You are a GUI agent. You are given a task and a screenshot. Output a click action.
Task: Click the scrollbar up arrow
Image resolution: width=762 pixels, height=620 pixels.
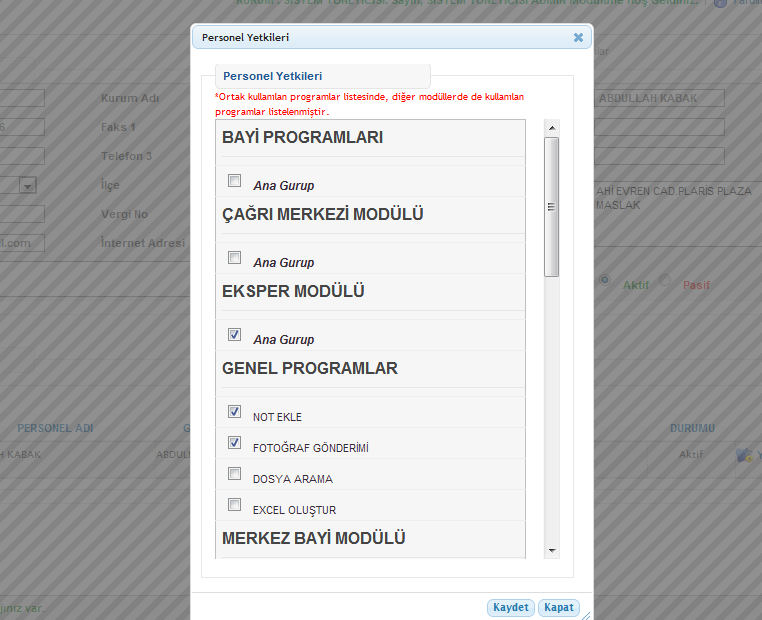(x=551, y=127)
